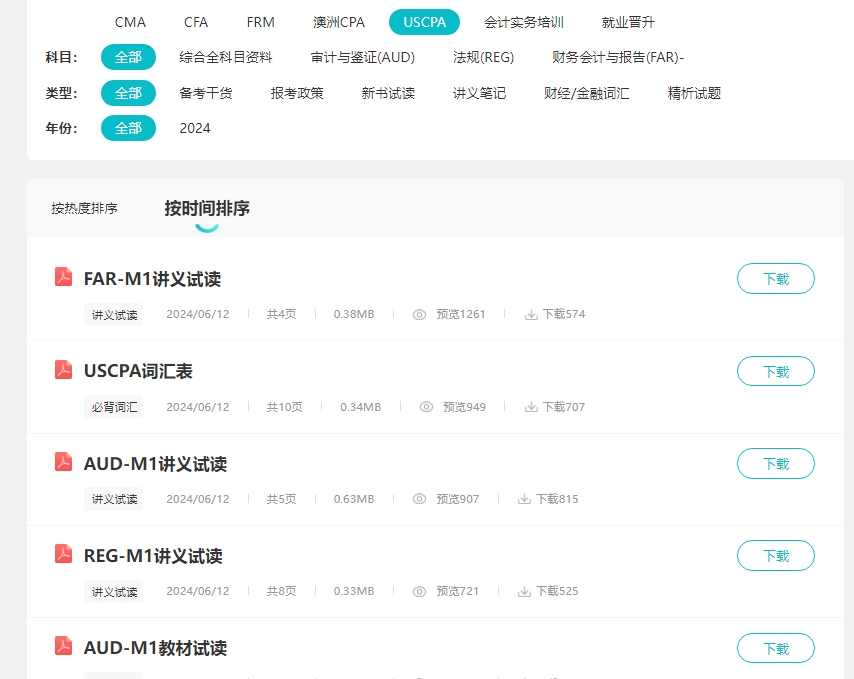Download the FAR-M1讲义试读 file
This screenshot has height=679, width=854.
pos(775,279)
